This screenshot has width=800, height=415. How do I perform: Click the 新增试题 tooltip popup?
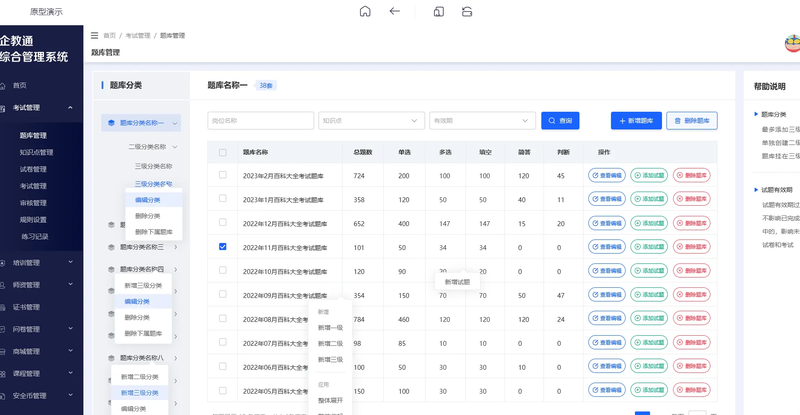[457, 282]
